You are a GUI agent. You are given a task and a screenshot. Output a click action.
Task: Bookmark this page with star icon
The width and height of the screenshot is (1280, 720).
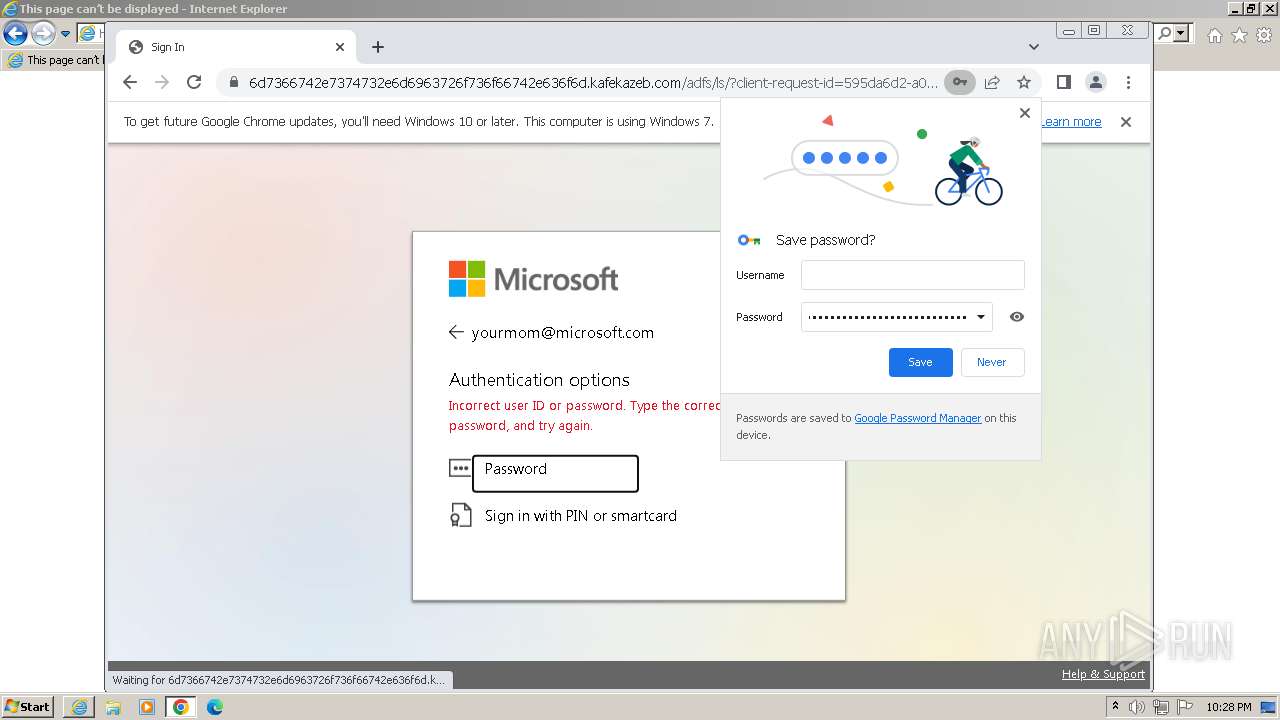click(x=1024, y=82)
